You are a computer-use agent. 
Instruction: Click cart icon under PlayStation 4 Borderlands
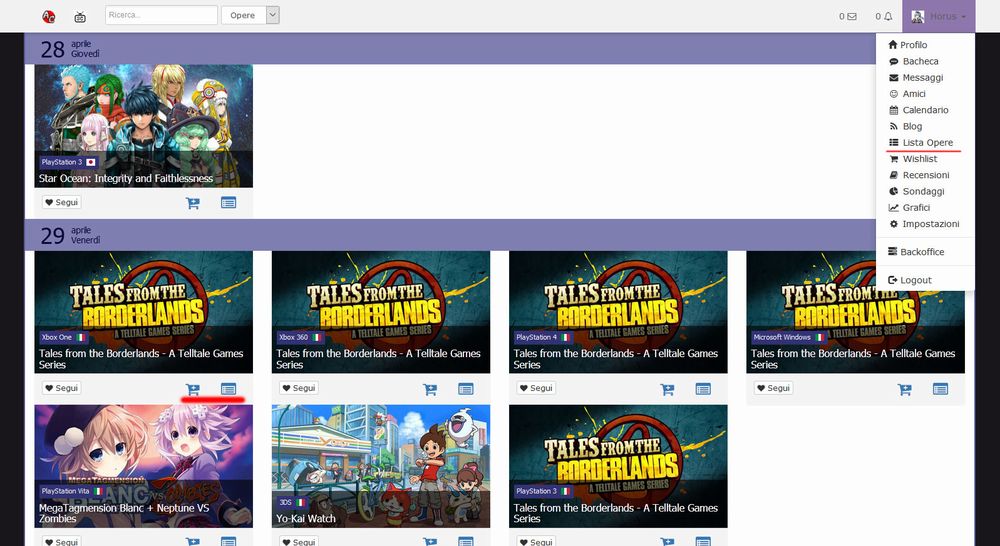[667, 389]
